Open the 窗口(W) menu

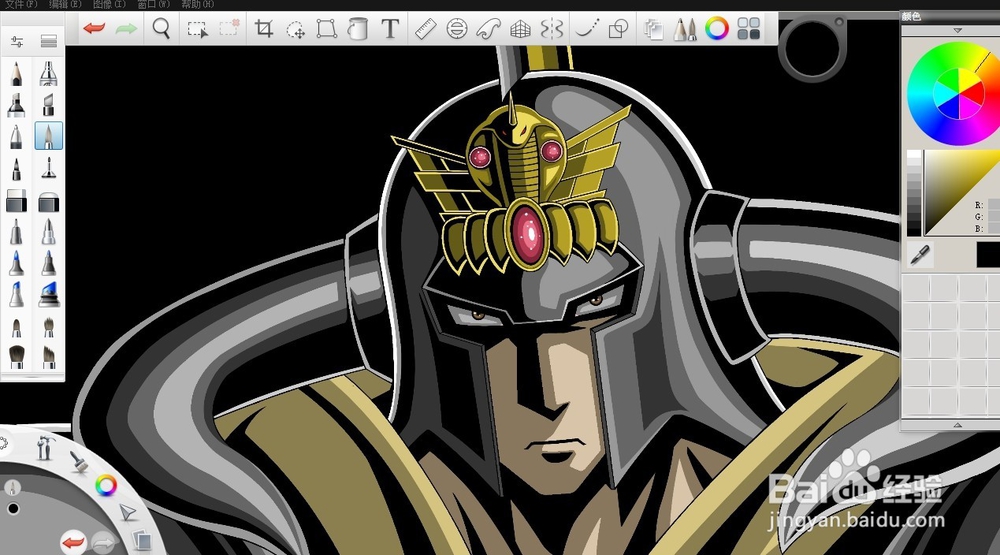[x=154, y=4]
